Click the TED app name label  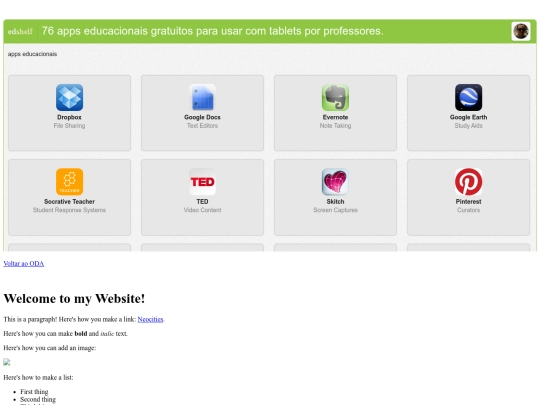202,201
